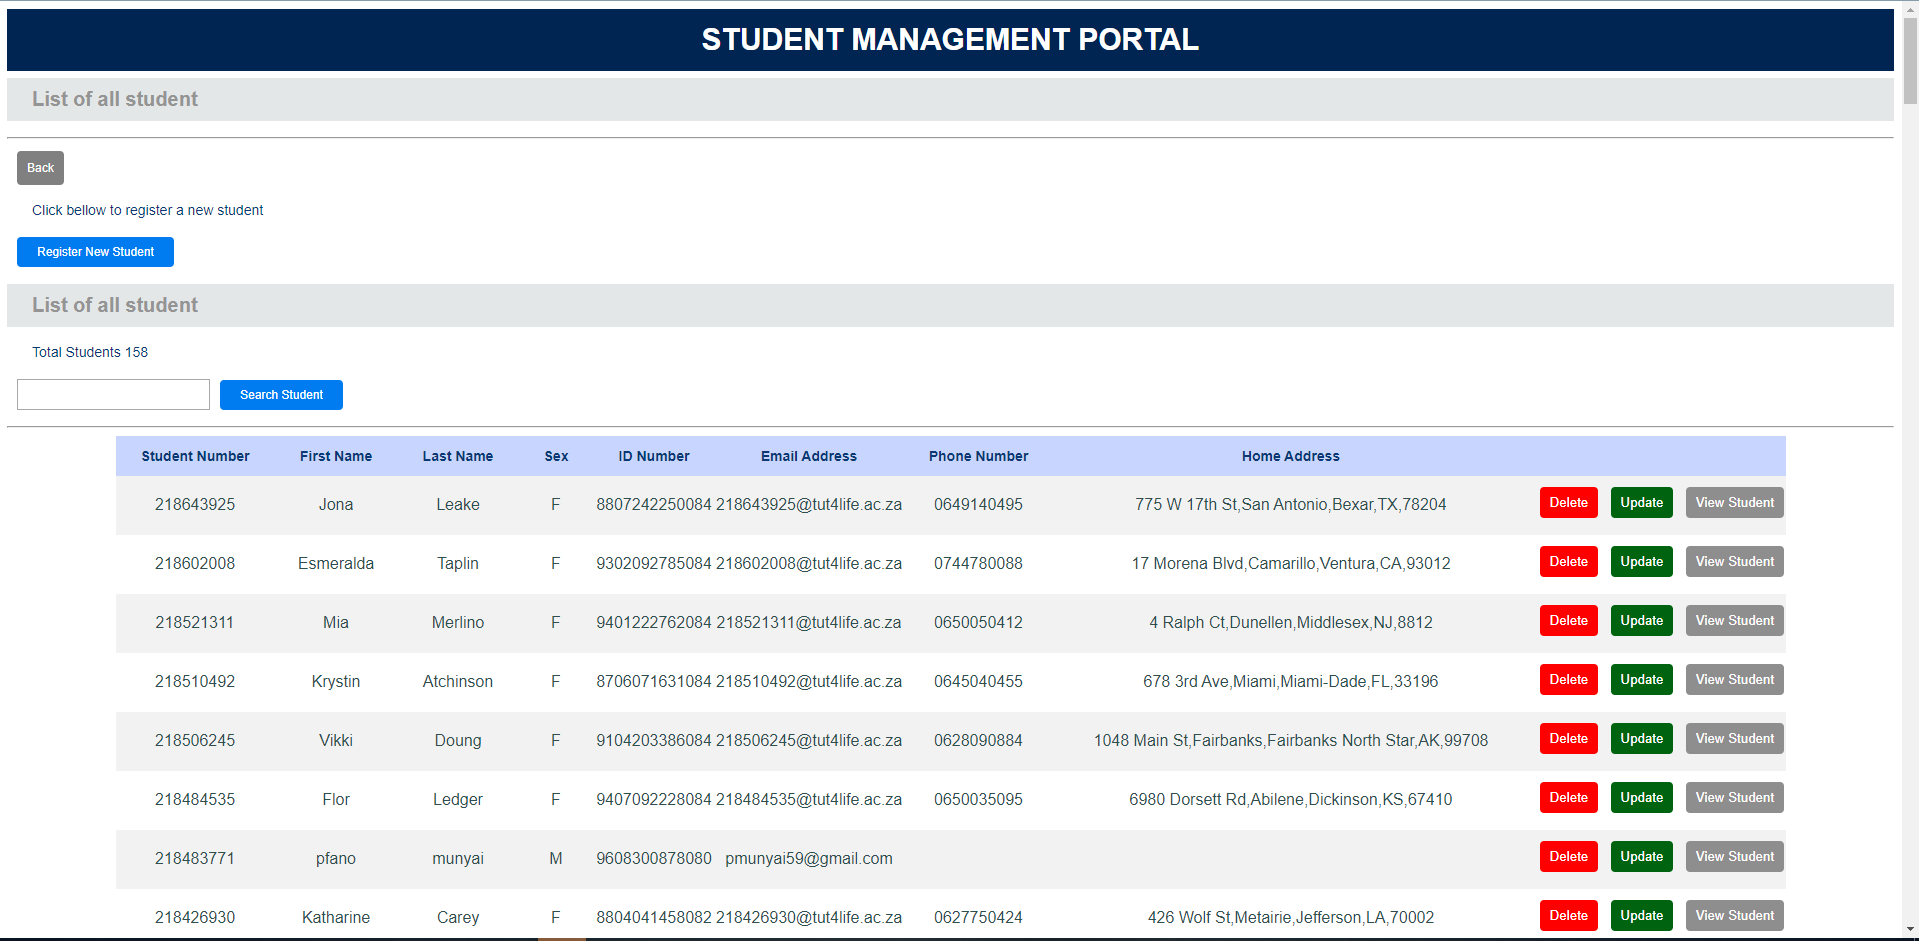
Task: Focus the student search input field
Action: tap(113, 394)
